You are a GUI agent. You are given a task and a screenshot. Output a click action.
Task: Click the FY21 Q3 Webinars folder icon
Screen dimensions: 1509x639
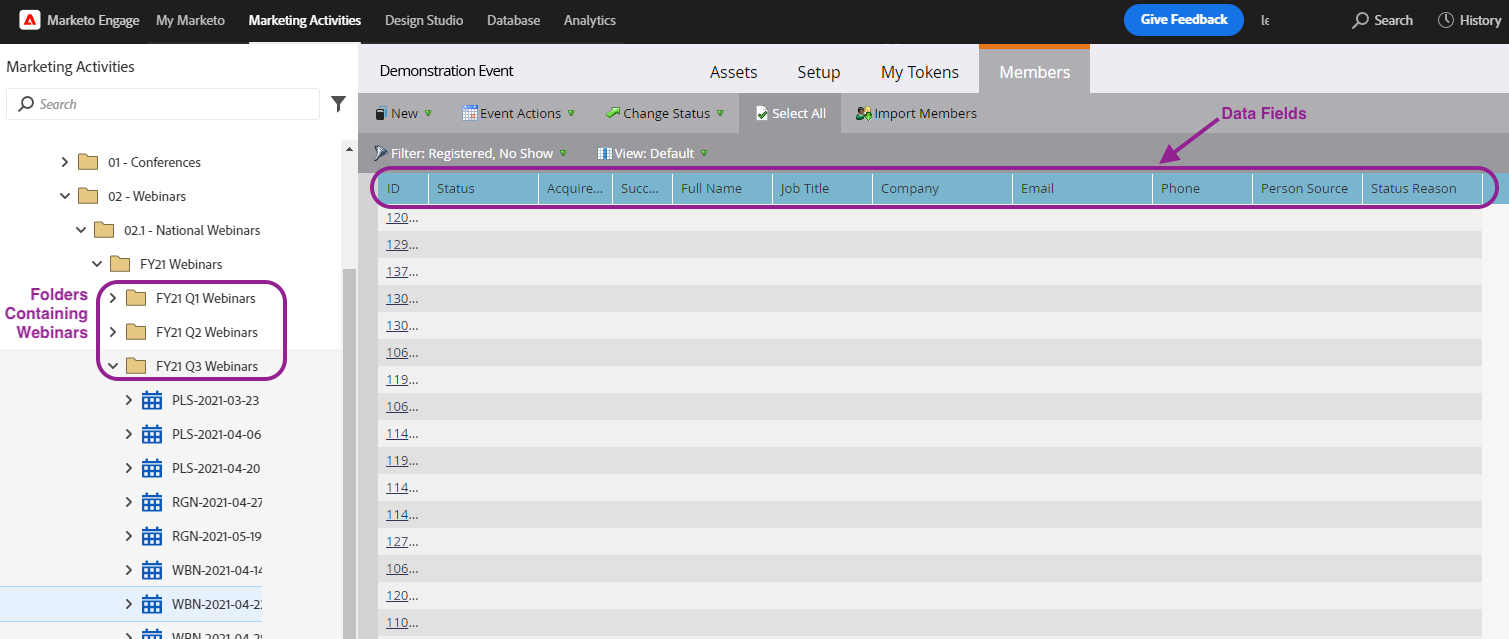(136, 366)
